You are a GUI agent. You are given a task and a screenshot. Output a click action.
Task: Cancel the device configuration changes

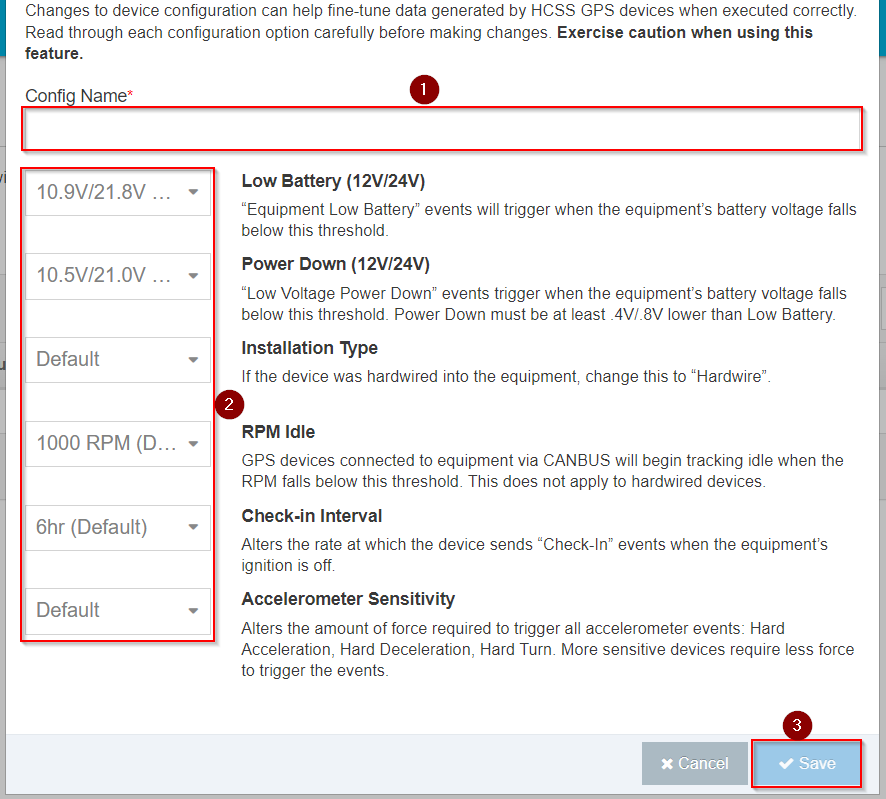click(694, 763)
